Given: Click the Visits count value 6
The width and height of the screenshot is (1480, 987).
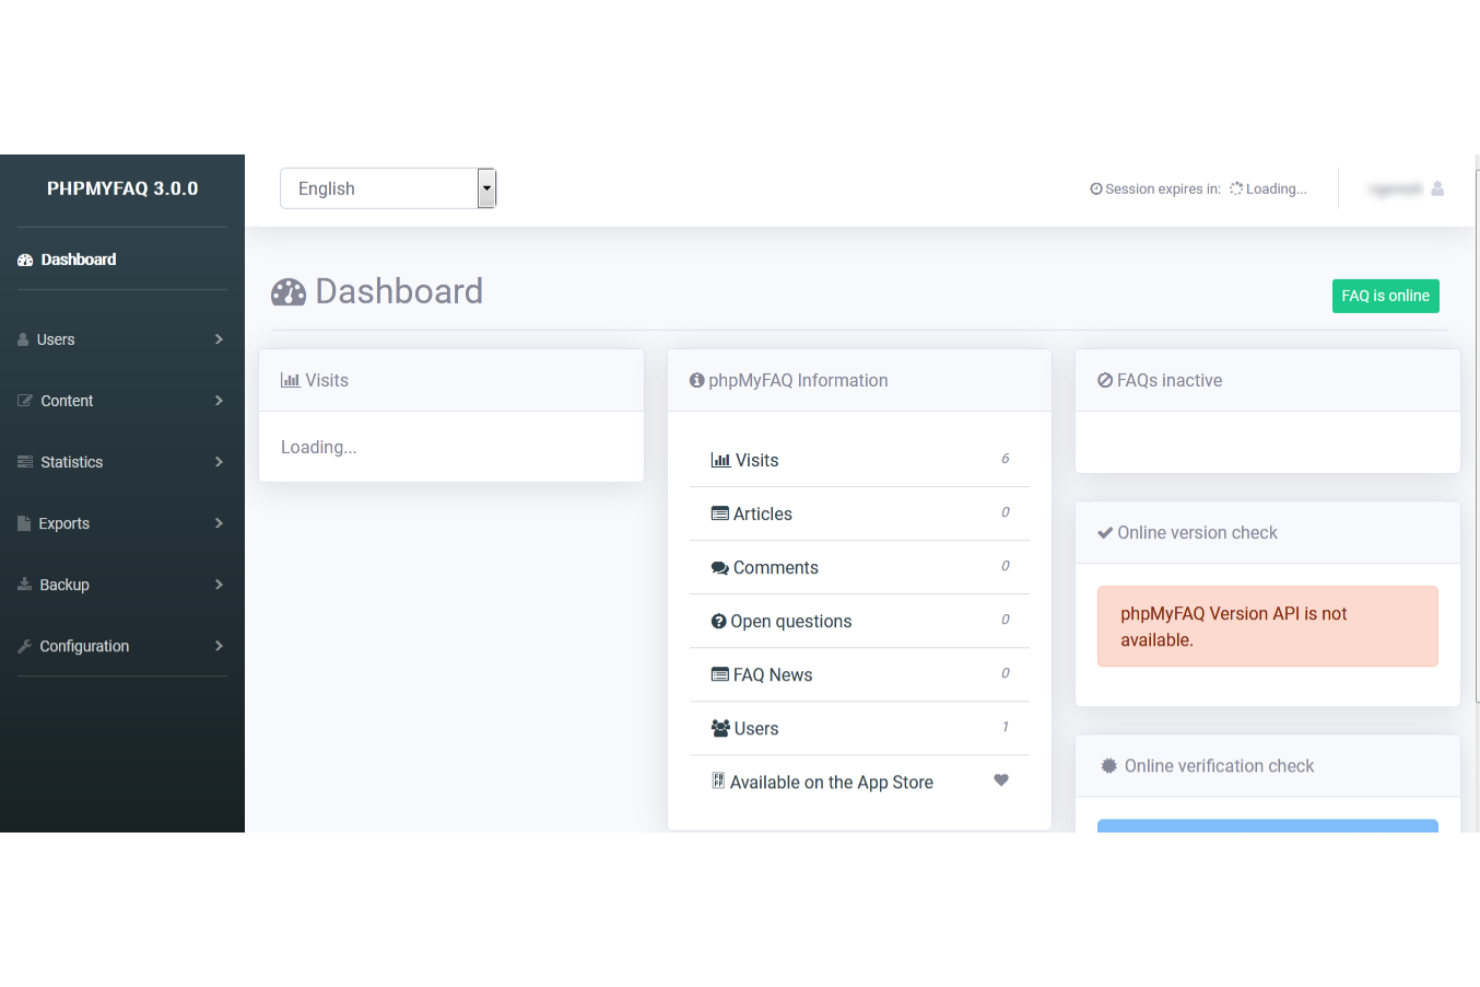Looking at the screenshot, I should pos(1005,459).
